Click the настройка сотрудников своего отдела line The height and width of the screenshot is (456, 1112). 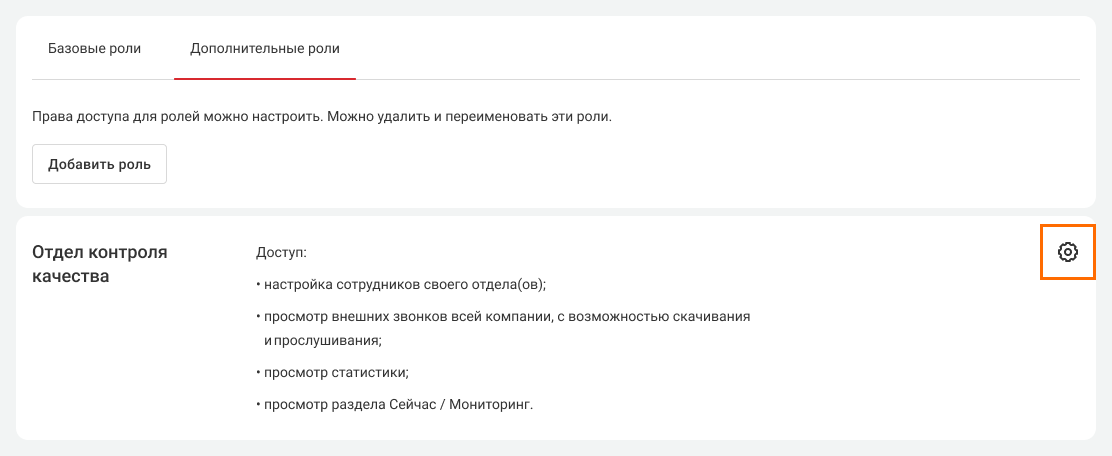click(404, 284)
